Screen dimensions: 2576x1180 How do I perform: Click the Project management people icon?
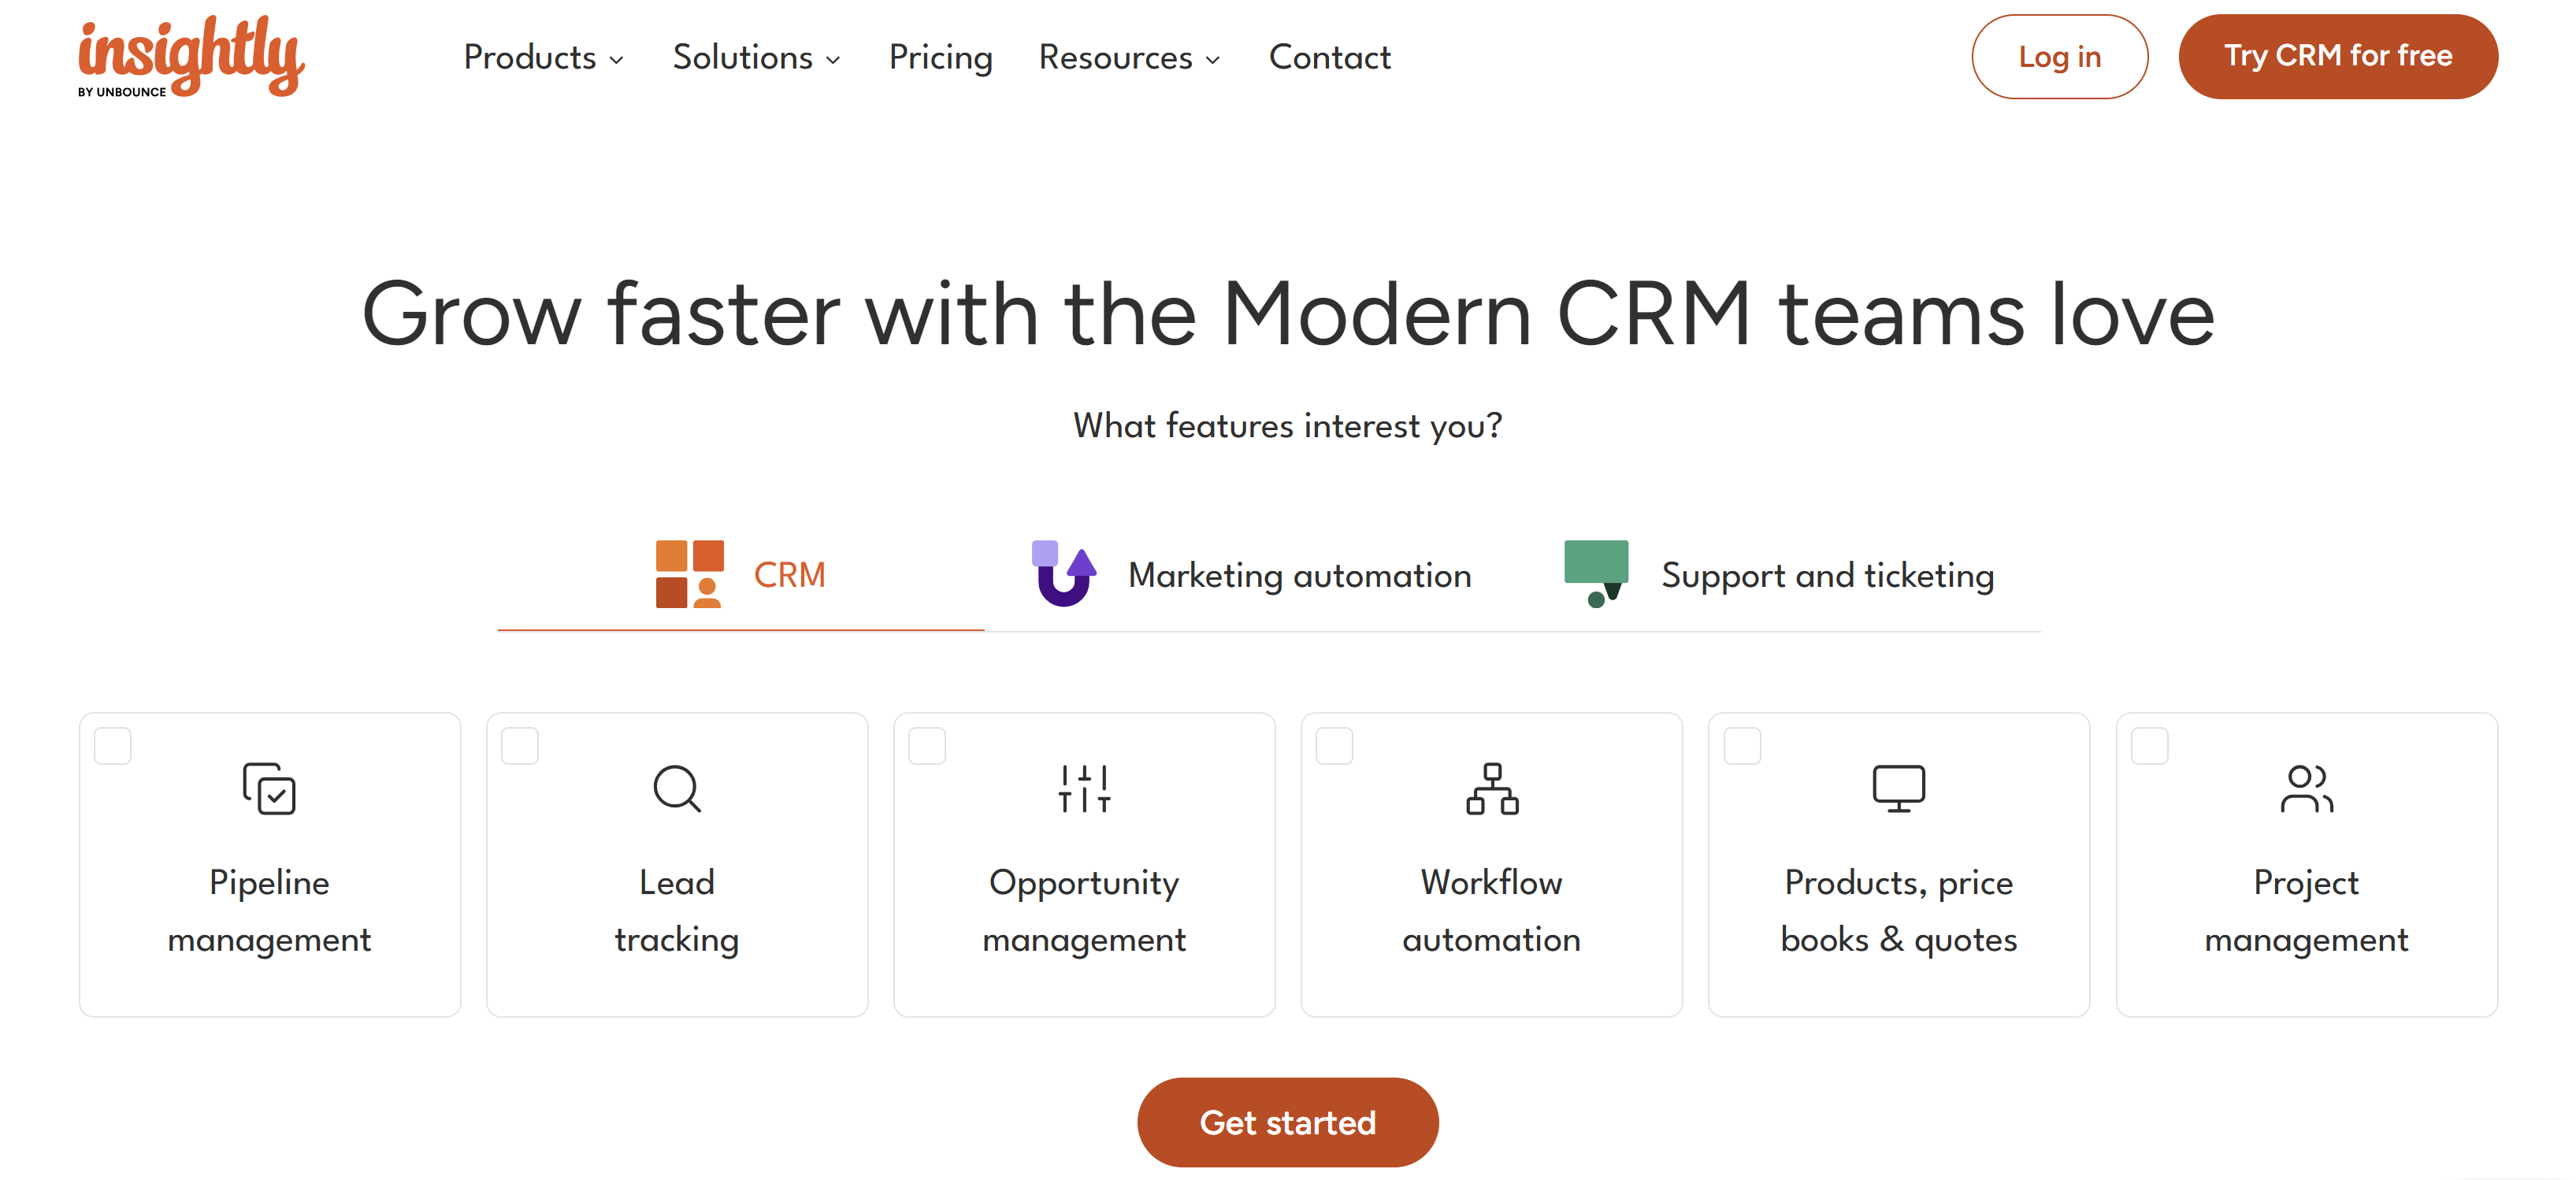coord(2306,789)
